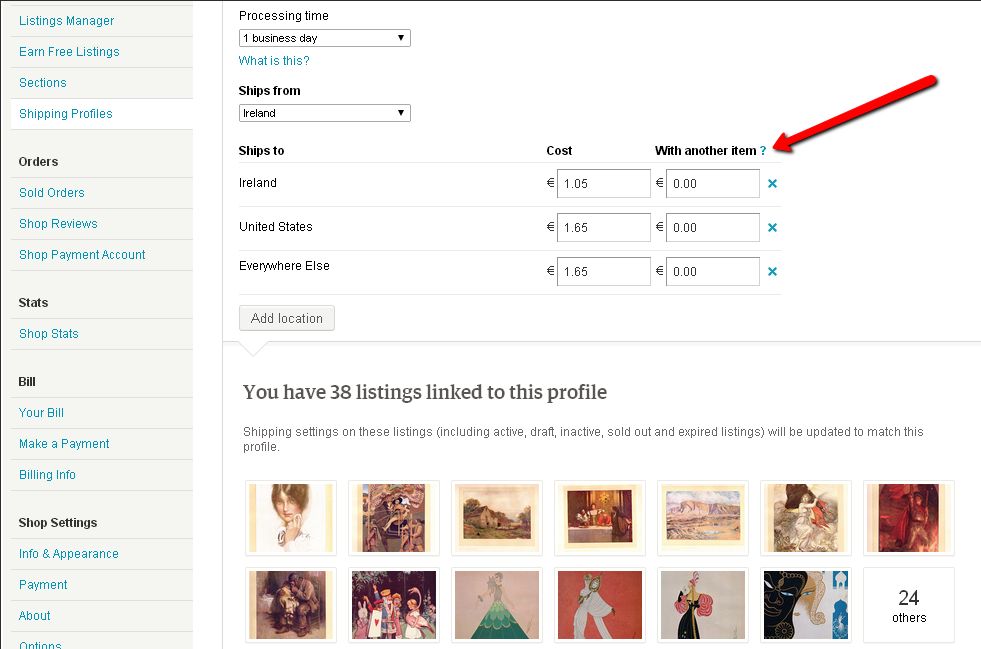
Task: Open Sold Orders page
Action: click(51, 193)
